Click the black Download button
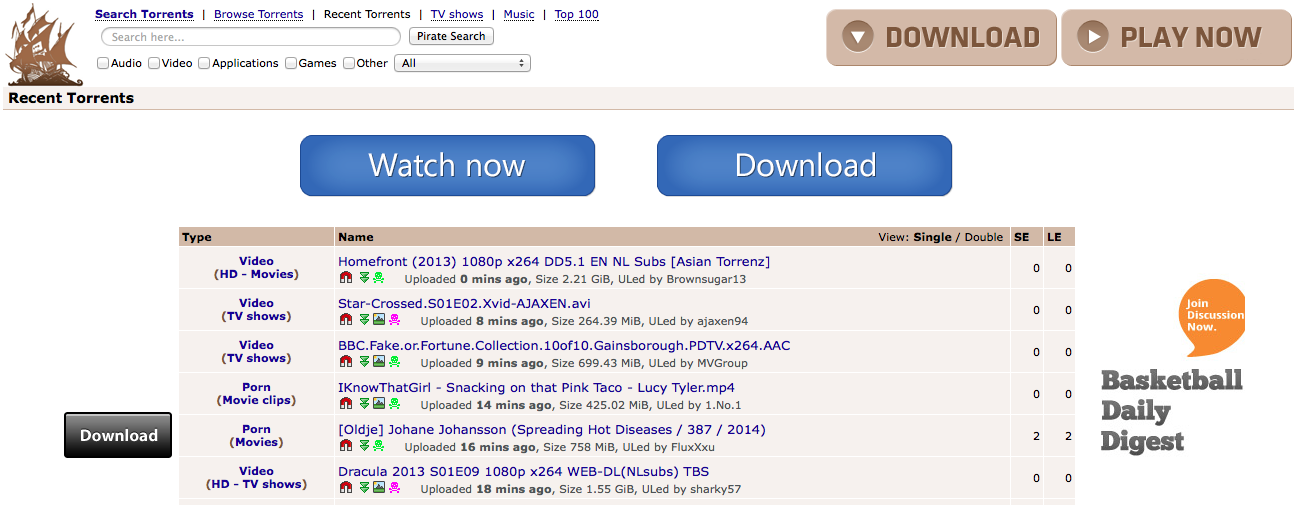The height and width of the screenshot is (505, 1302). pyautogui.click(x=118, y=435)
